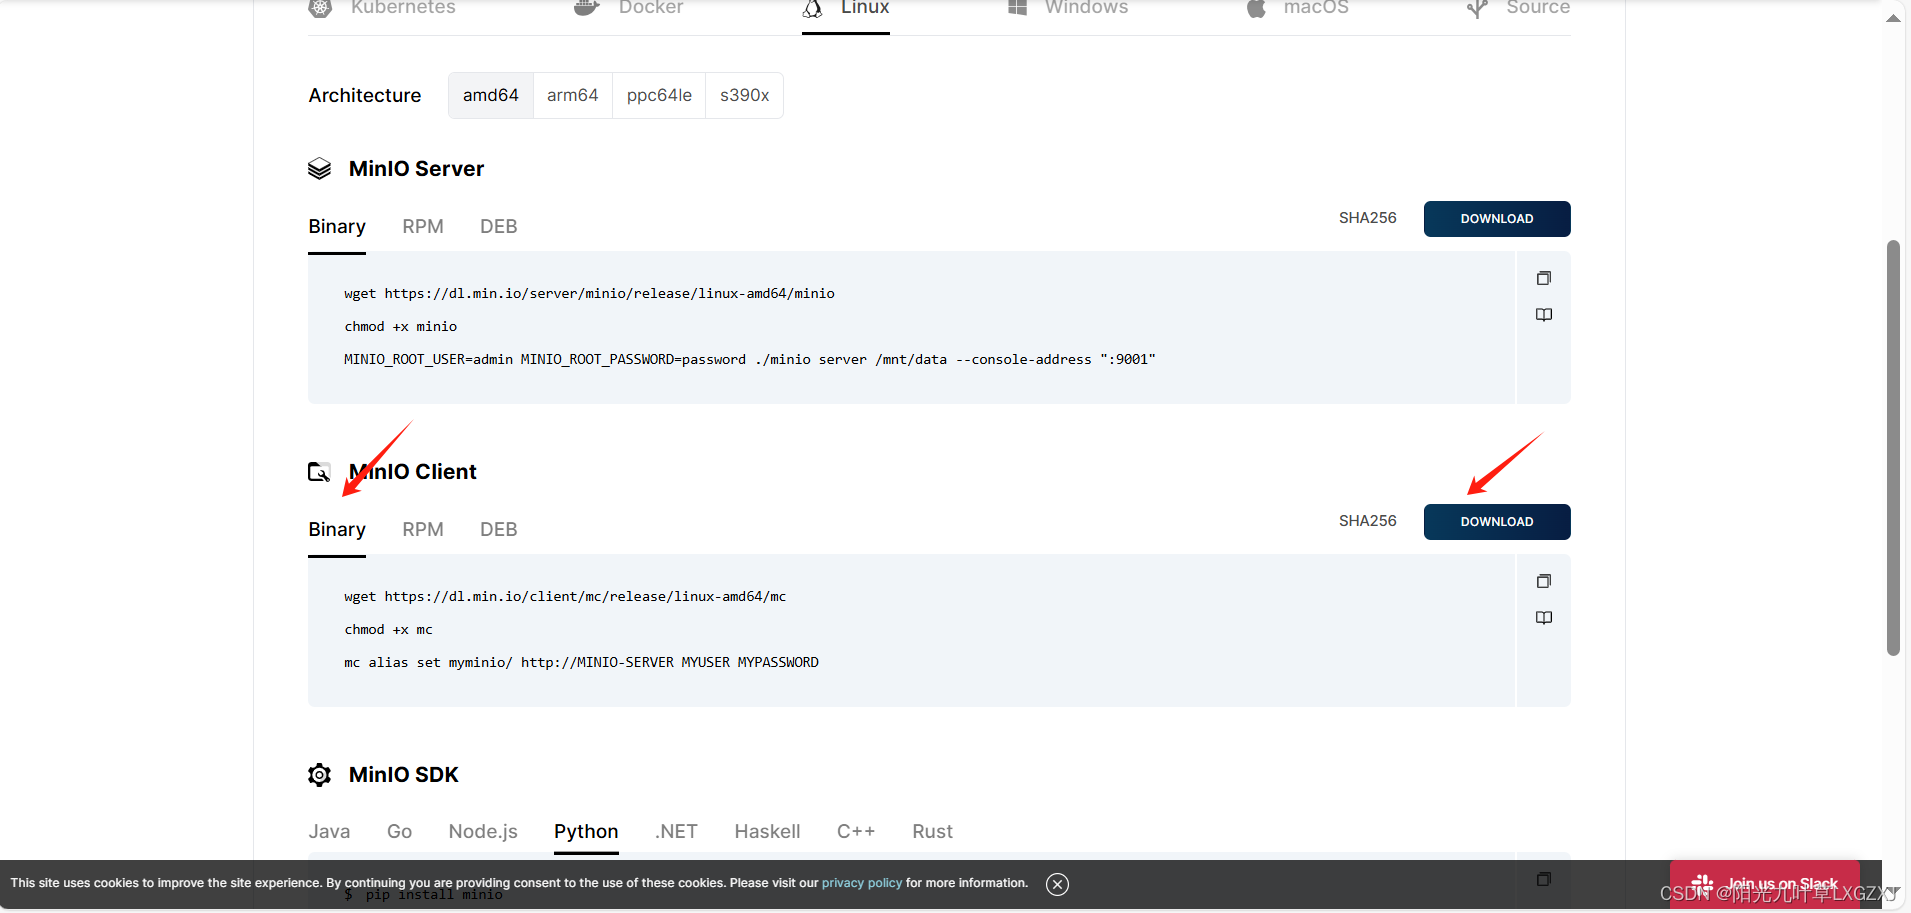
Task: Click the scrollbar up arrow
Action: (x=1893, y=19)
